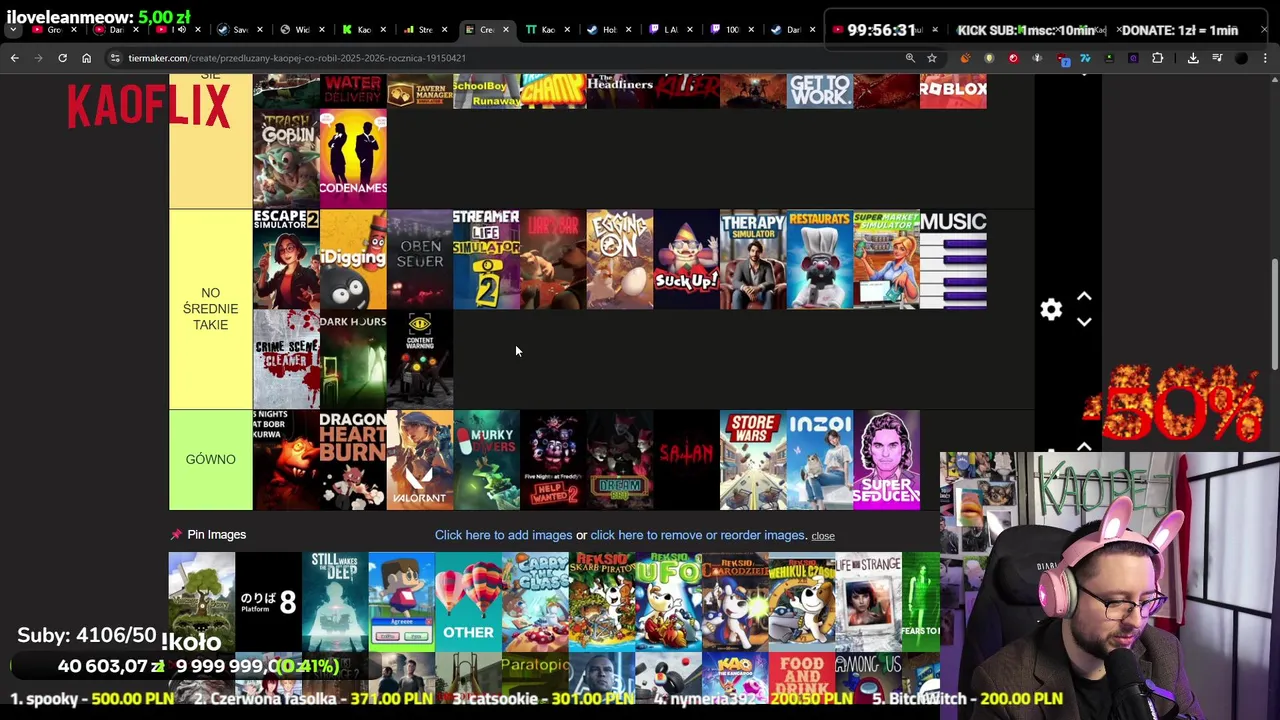Open the browser home page icon
The height and width of the screenshot is (720, 1280).
pyautogui.click(x=86, y=58)
